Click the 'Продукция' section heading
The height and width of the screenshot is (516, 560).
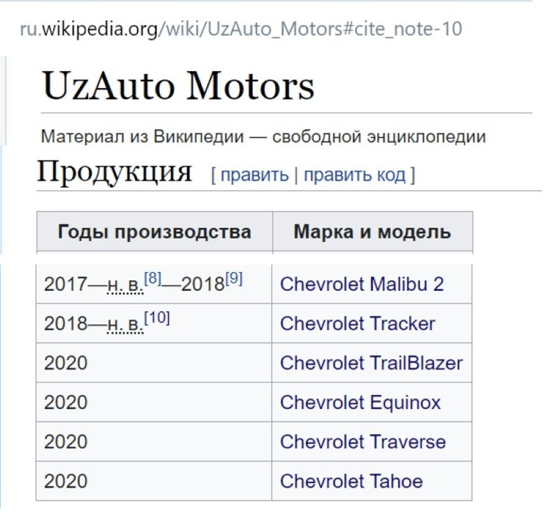click(x=115, y=172)
